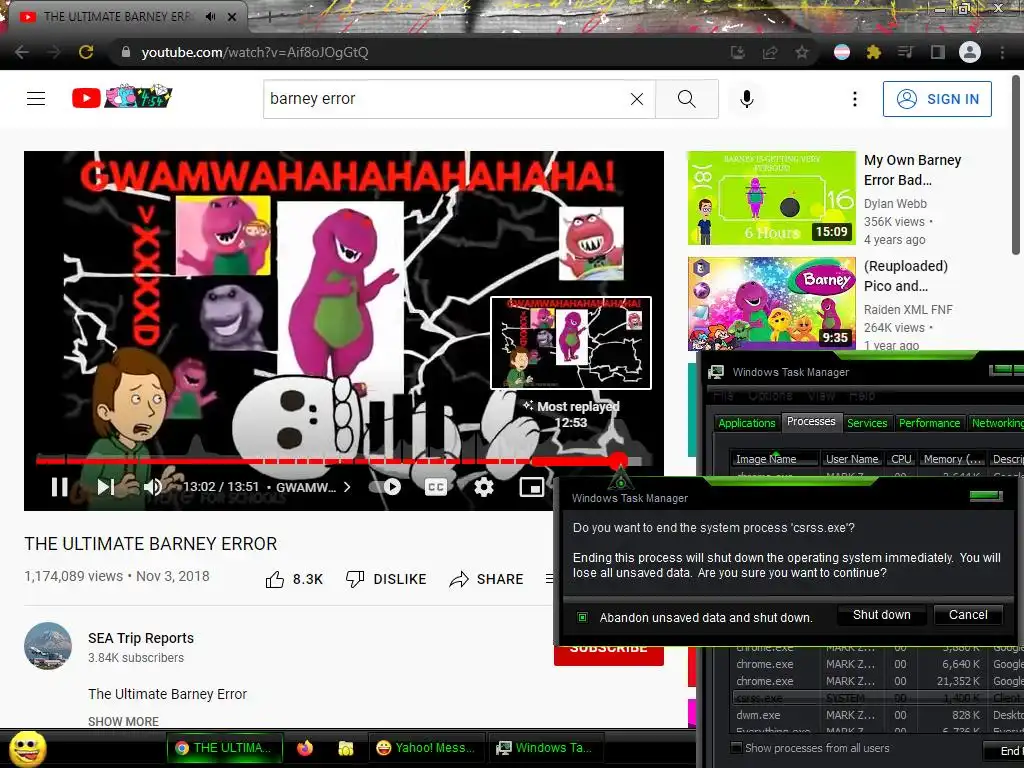Open Chrome's three-dot menu
The width and height of the screenshot is (1024, 768).
(1002, 52)
